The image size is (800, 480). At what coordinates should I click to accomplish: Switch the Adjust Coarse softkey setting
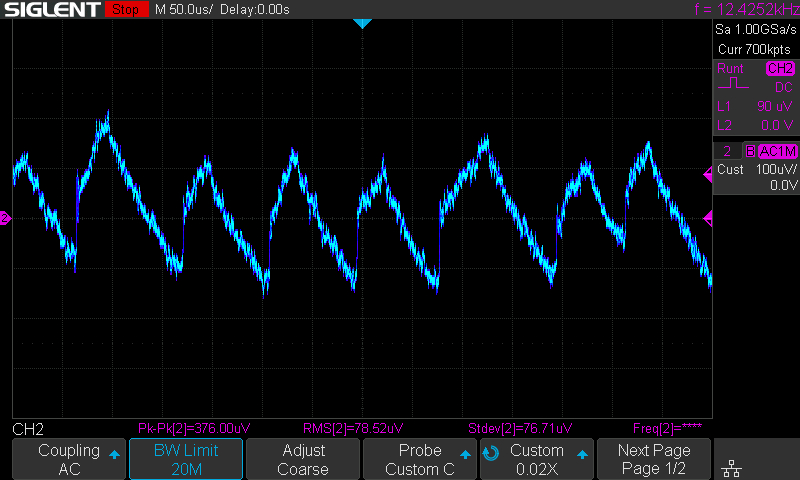coord(303,459)
